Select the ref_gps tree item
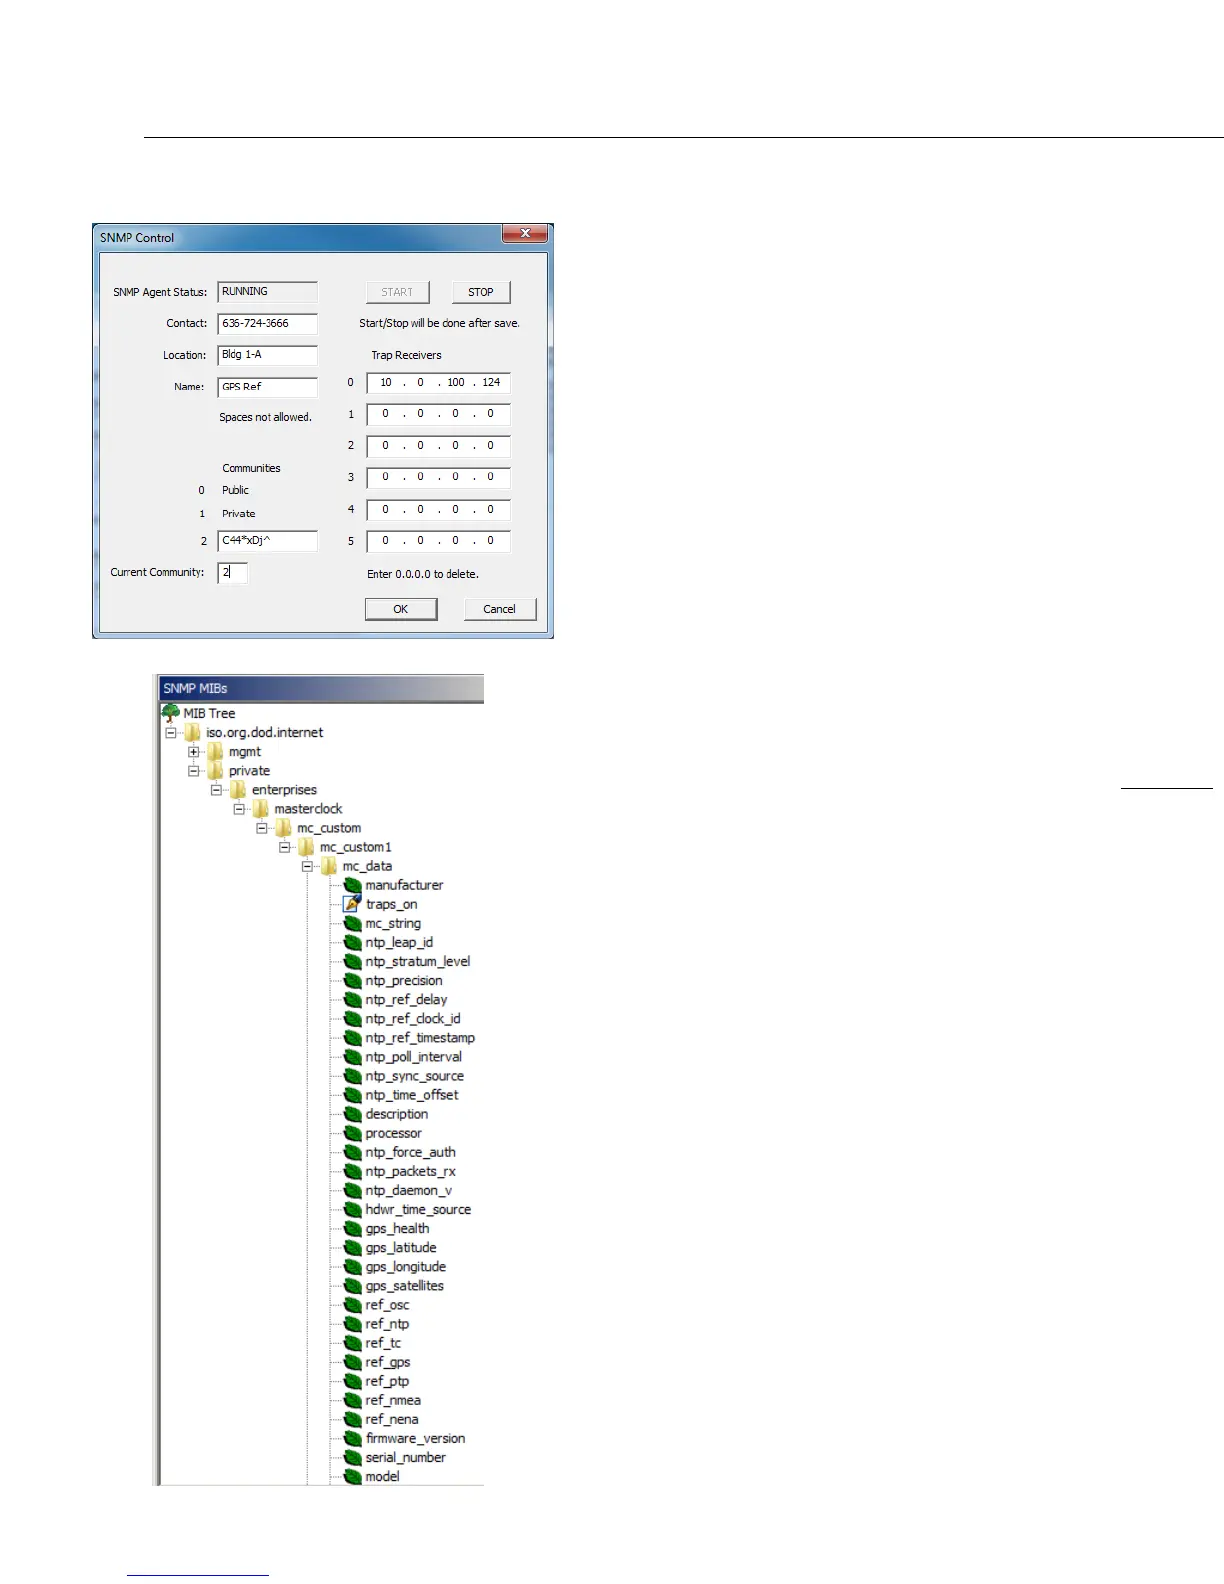The height and width of the screenshot is (1584, 1224). [x=388, y=1362]
